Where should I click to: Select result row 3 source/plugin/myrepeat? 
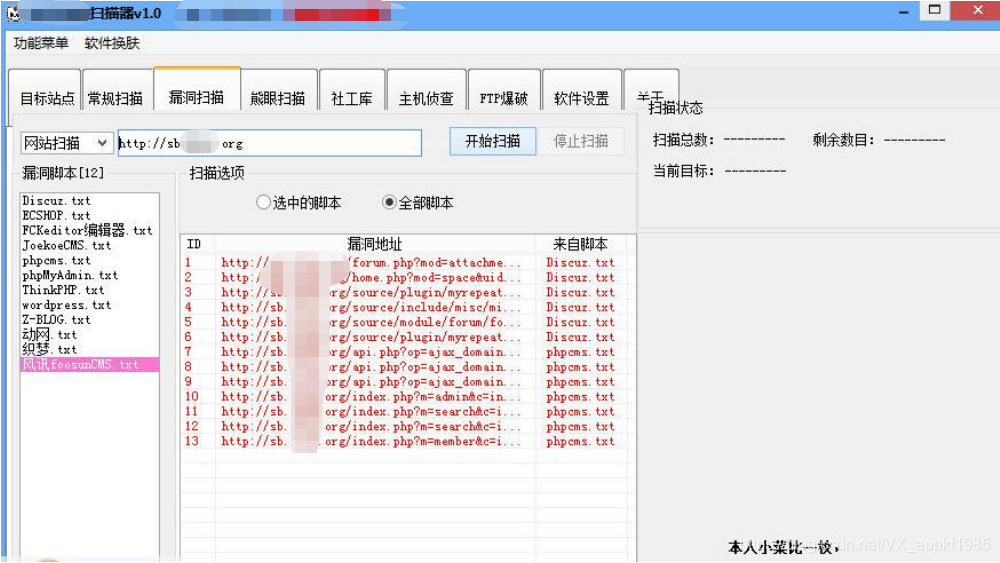[408, 293]
